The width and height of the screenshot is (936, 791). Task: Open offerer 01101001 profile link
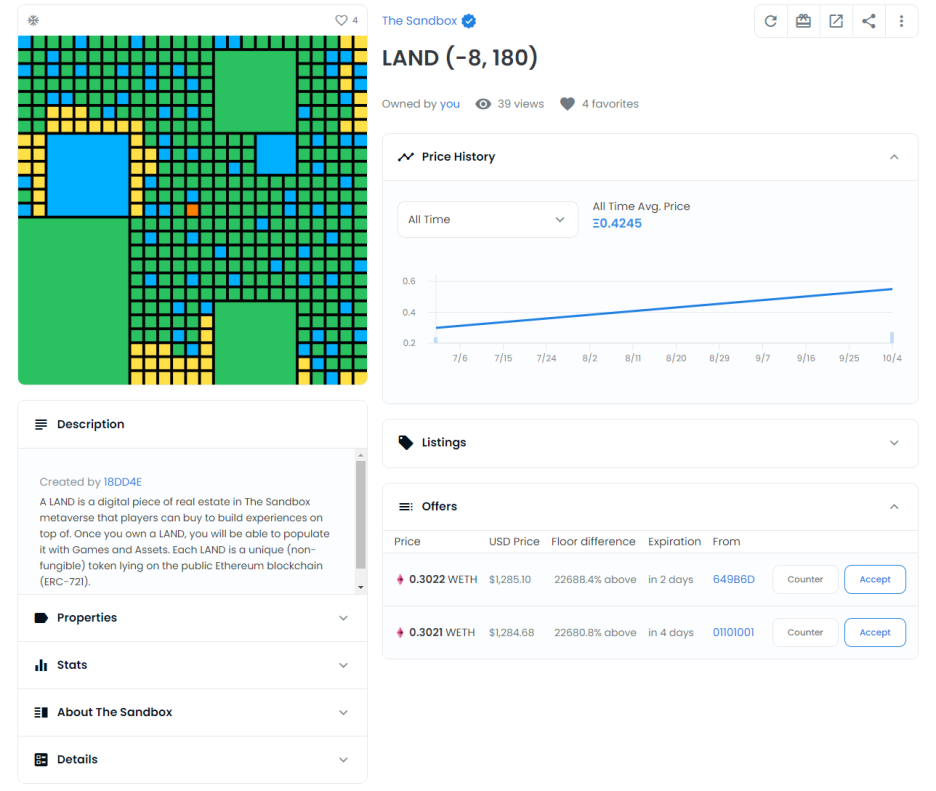[733, 633]
